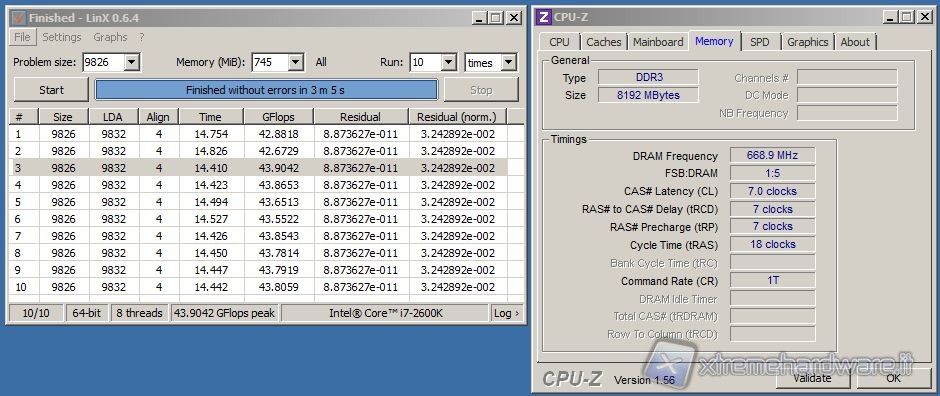Click the finished progress bar
Viewport: 940px width, 396px height.
click(266, 90)
